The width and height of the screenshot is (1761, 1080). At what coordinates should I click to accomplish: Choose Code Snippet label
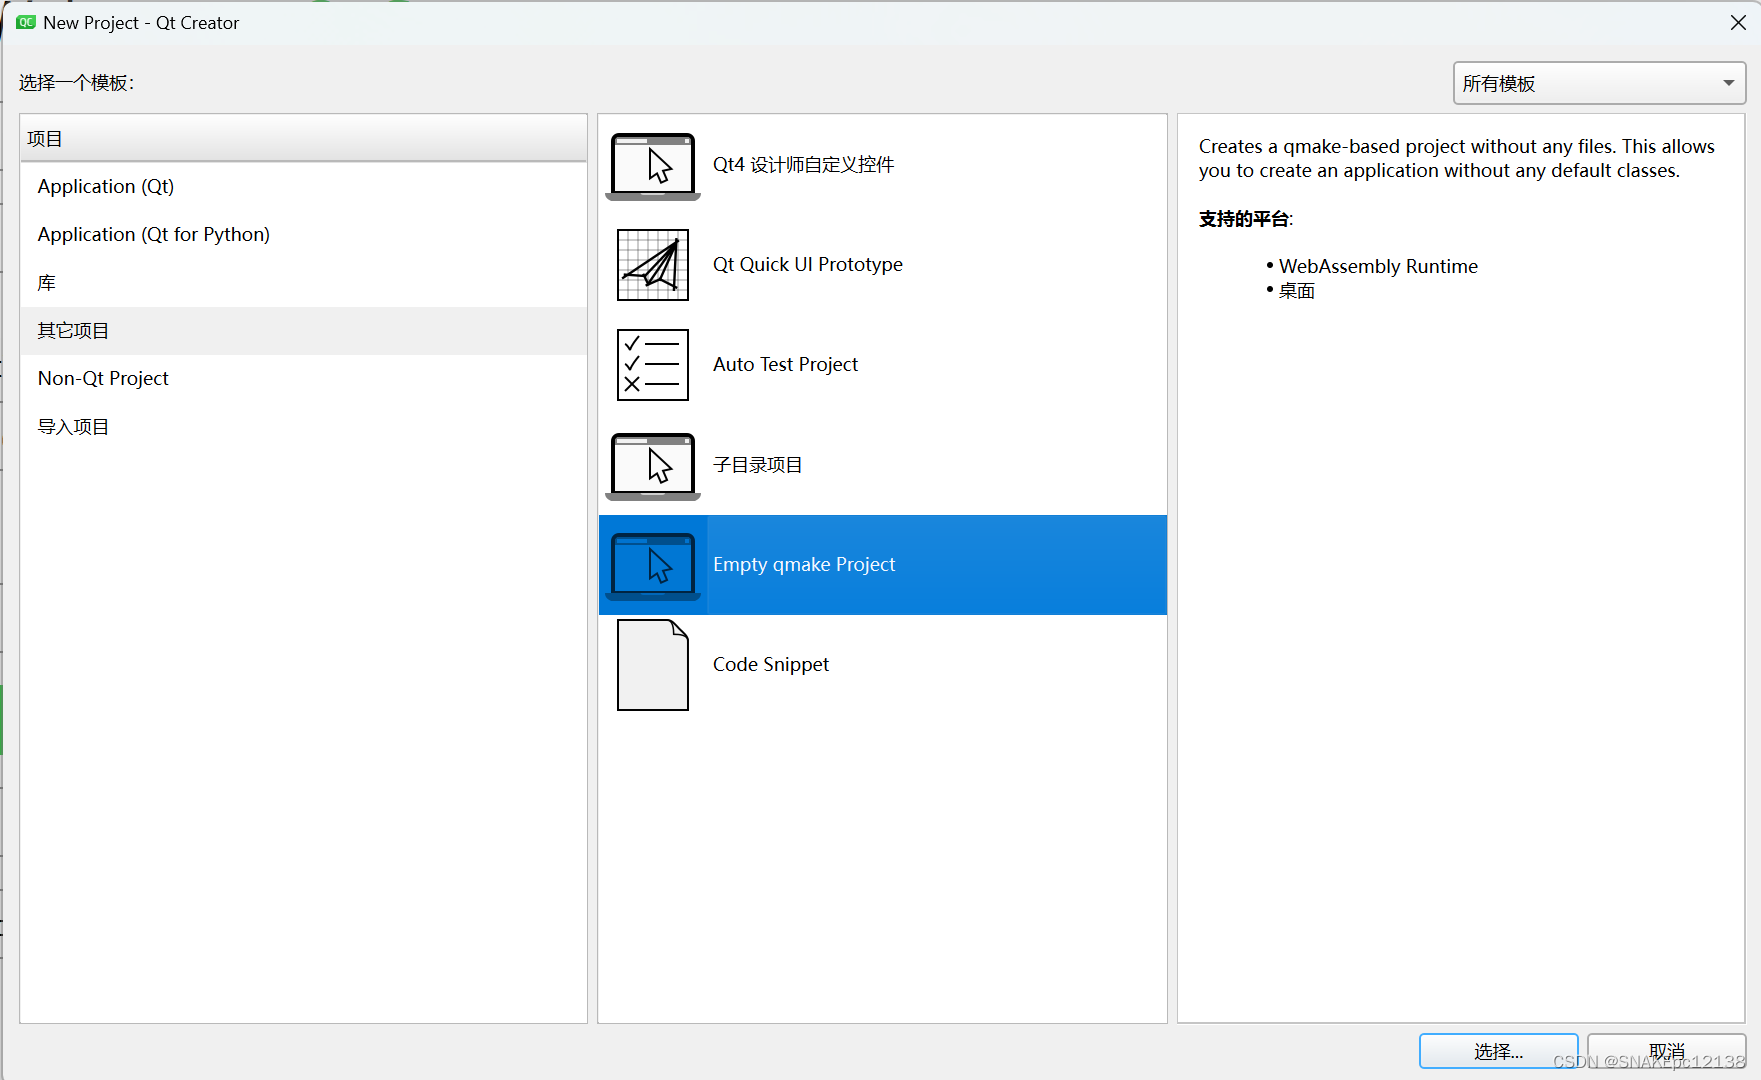tap(771, 665)
